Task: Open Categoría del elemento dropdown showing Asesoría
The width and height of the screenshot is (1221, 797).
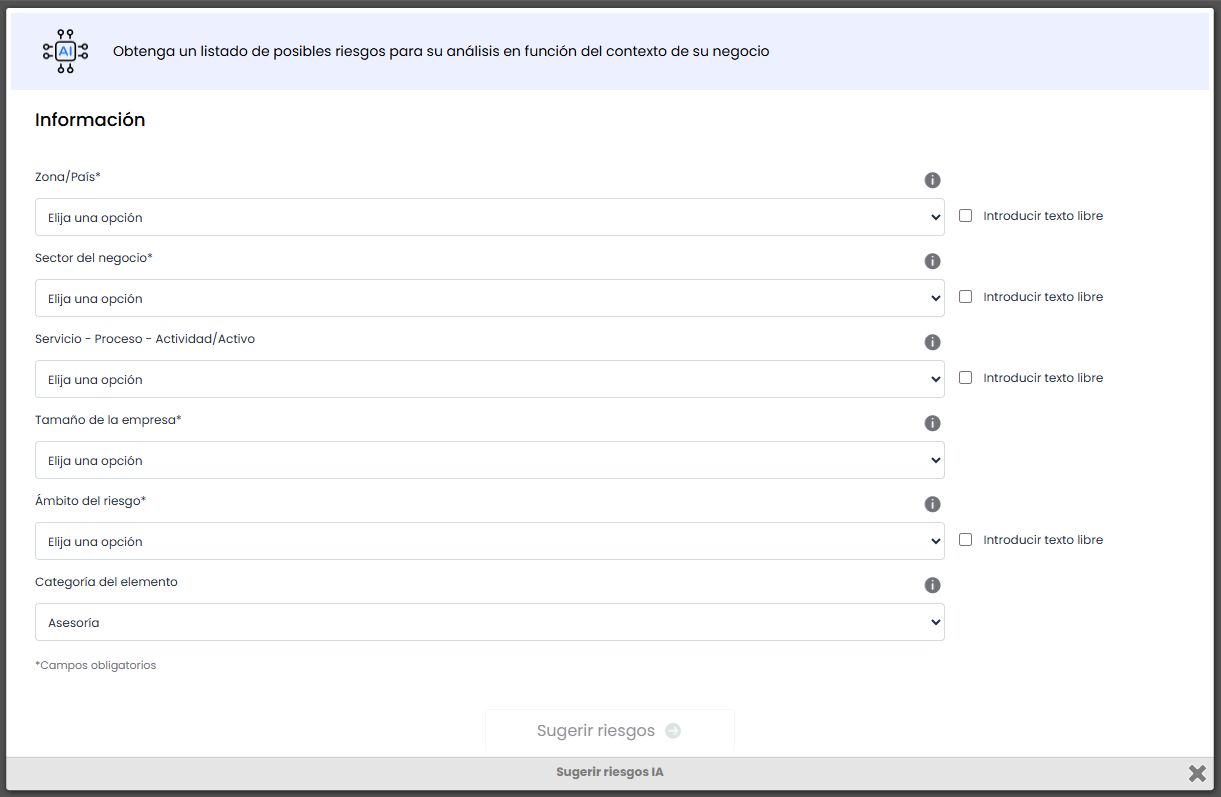Action: [x=489, y=622]
